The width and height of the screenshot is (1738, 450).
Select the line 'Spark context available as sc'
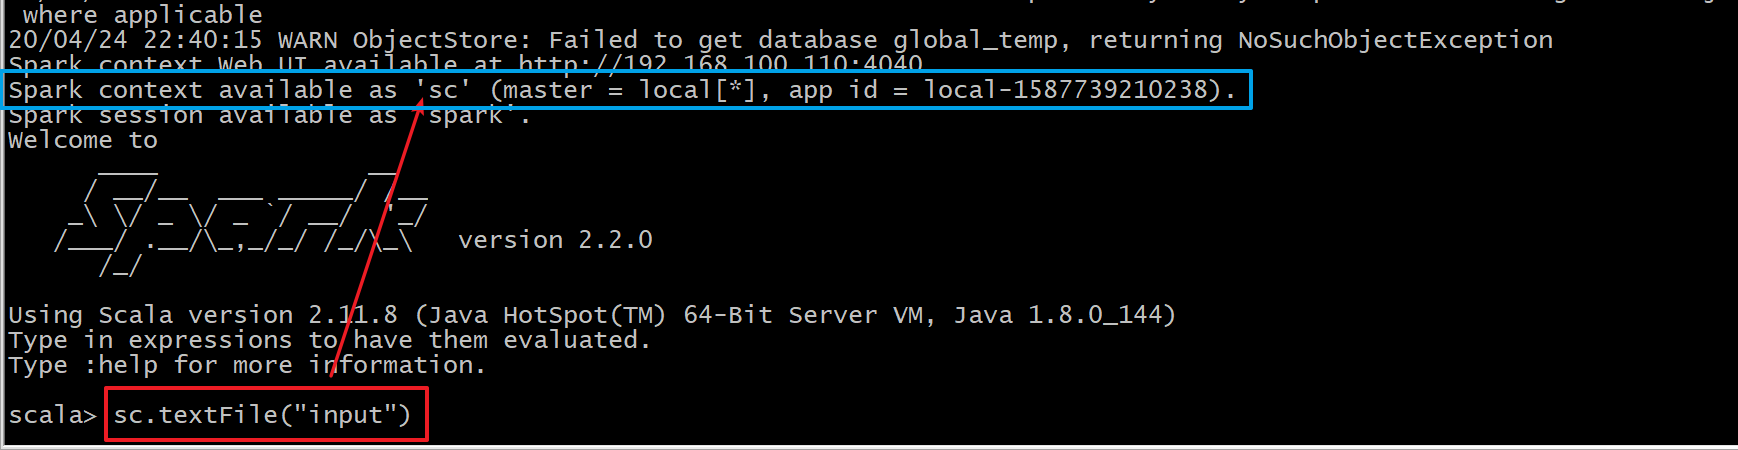coord(623,90)
